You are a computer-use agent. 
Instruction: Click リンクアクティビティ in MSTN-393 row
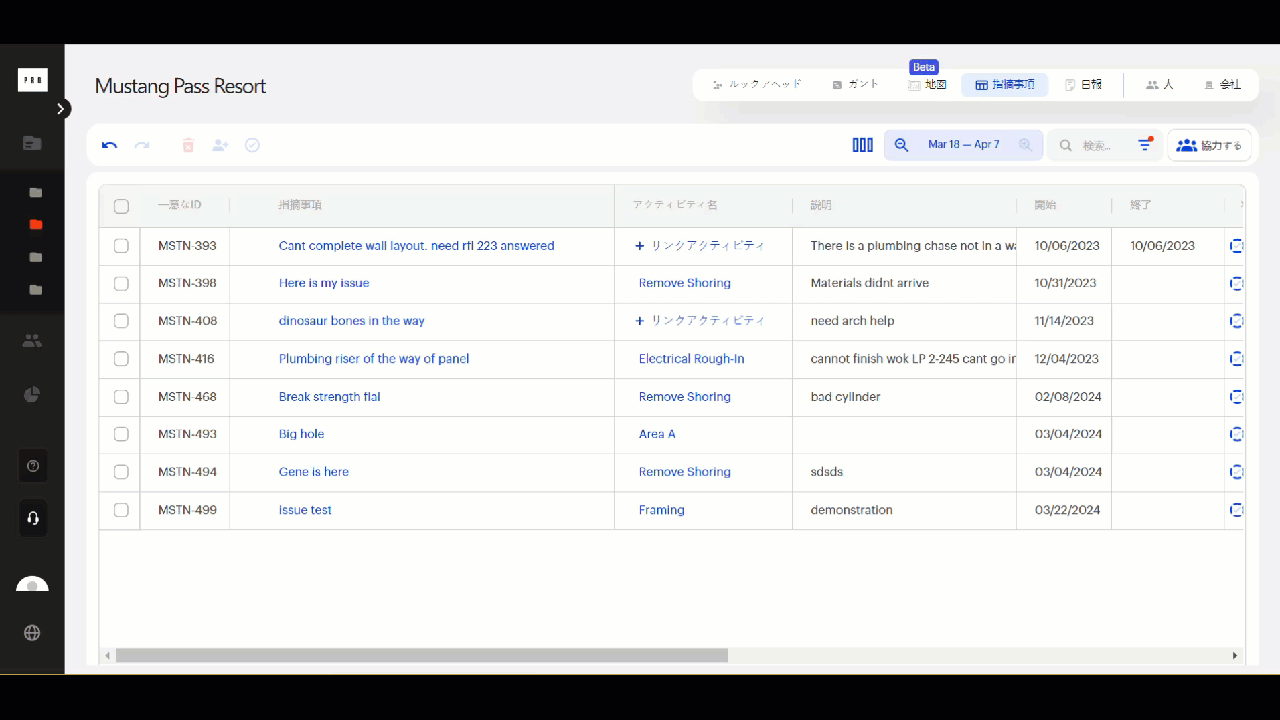700,246
